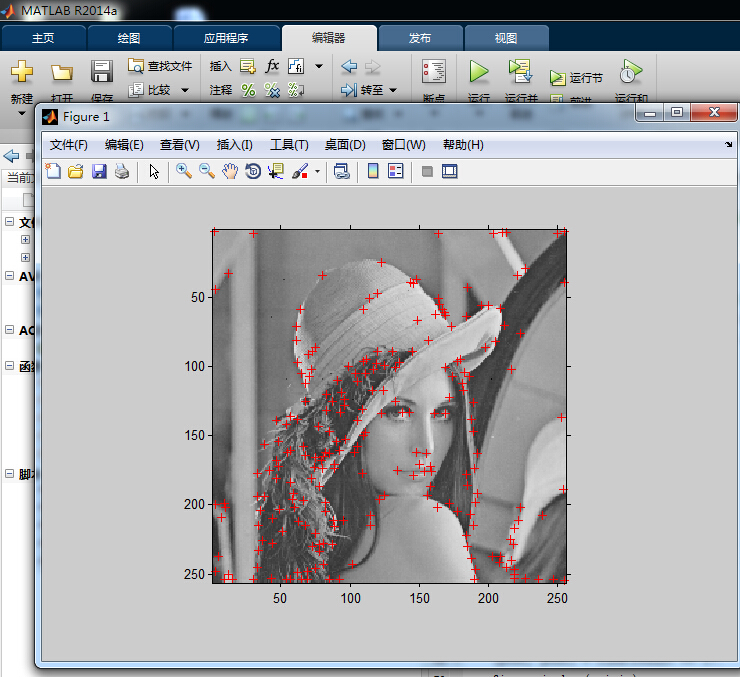Open the dropdown arrow under 新建

point(22,113)
